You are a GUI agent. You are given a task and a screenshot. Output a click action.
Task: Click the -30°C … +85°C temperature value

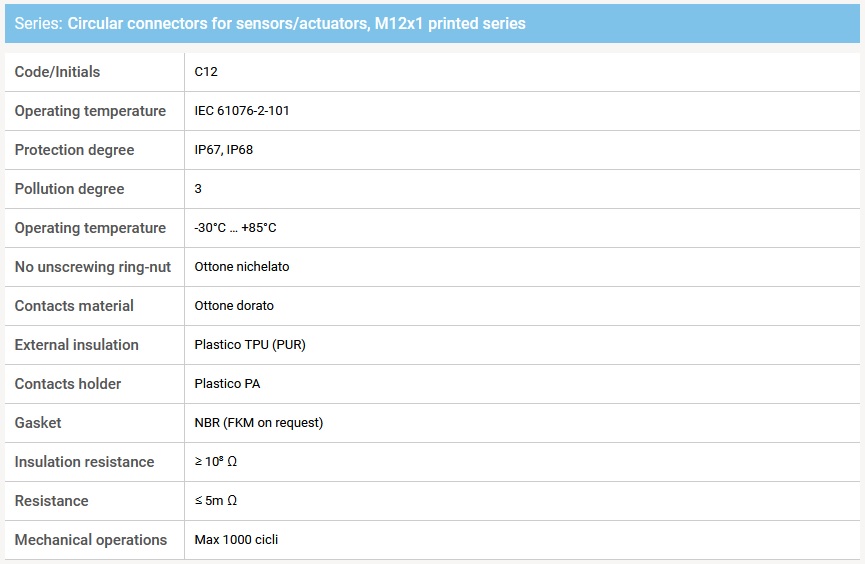click(235, 228)
